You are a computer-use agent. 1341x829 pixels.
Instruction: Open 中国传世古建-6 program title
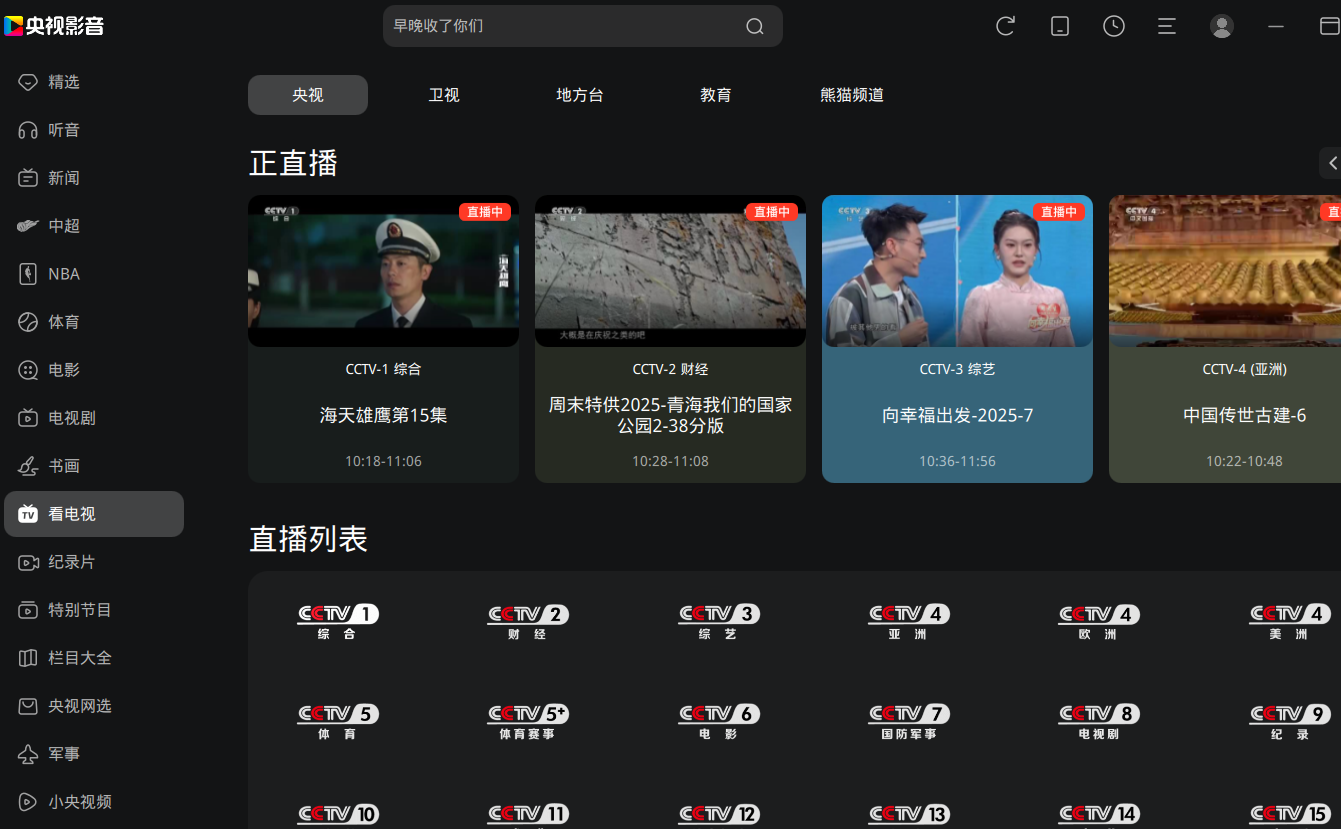tap(1245, 415)
